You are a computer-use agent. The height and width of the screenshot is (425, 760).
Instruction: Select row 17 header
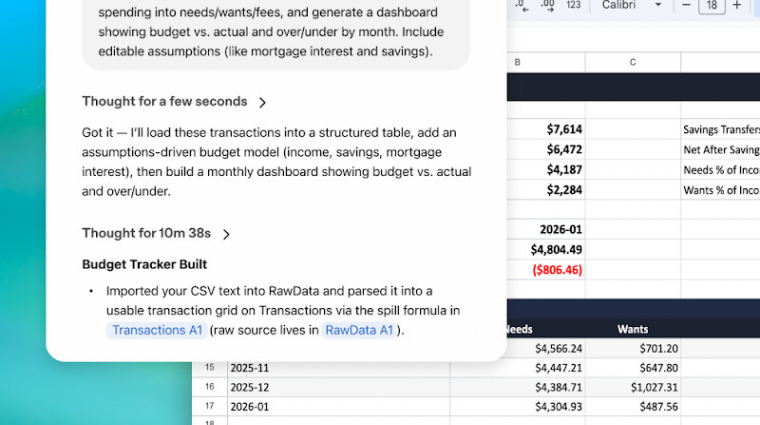(x=209, y=406)
